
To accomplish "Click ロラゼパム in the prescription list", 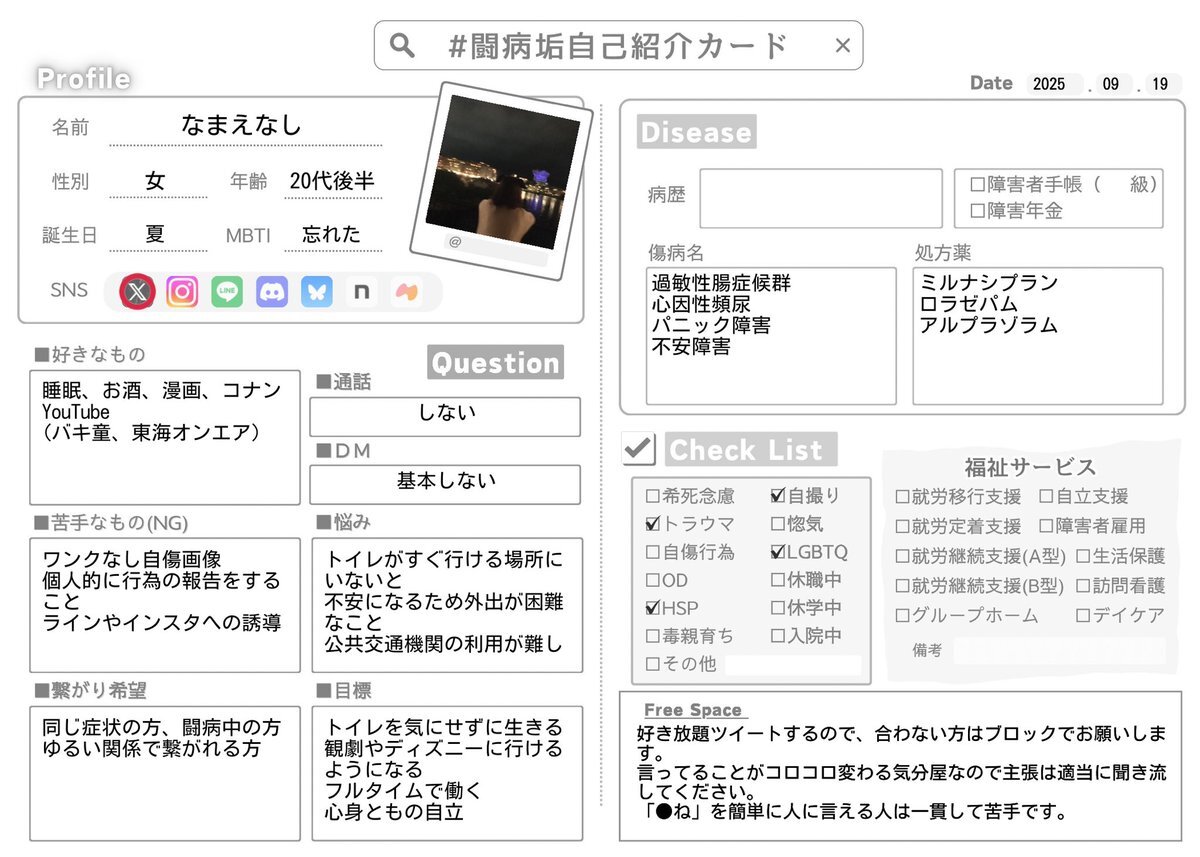I will (x=969, y=304).
